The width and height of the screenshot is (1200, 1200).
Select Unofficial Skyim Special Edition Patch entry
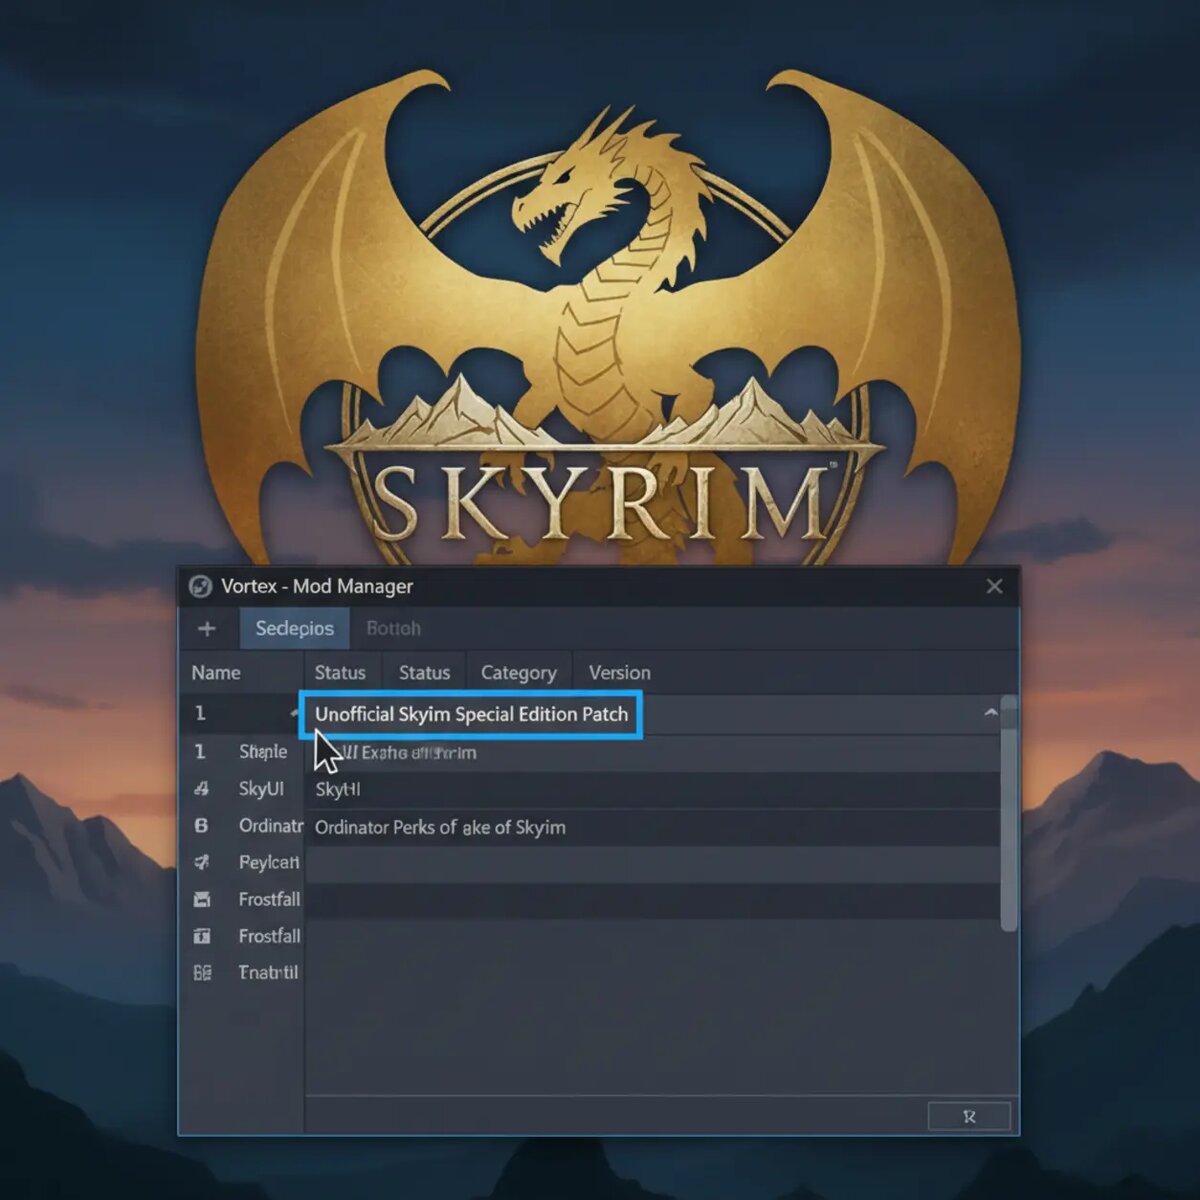point(471,714)
